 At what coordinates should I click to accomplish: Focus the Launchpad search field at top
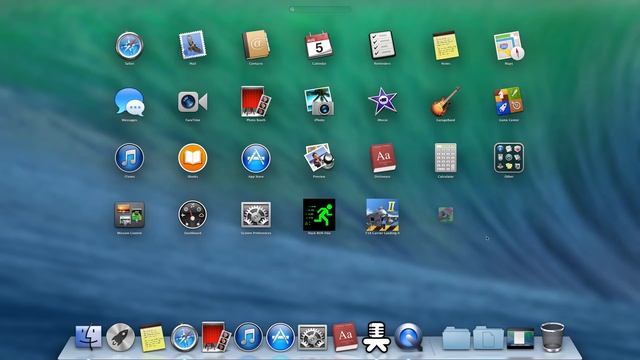(320, 9)
